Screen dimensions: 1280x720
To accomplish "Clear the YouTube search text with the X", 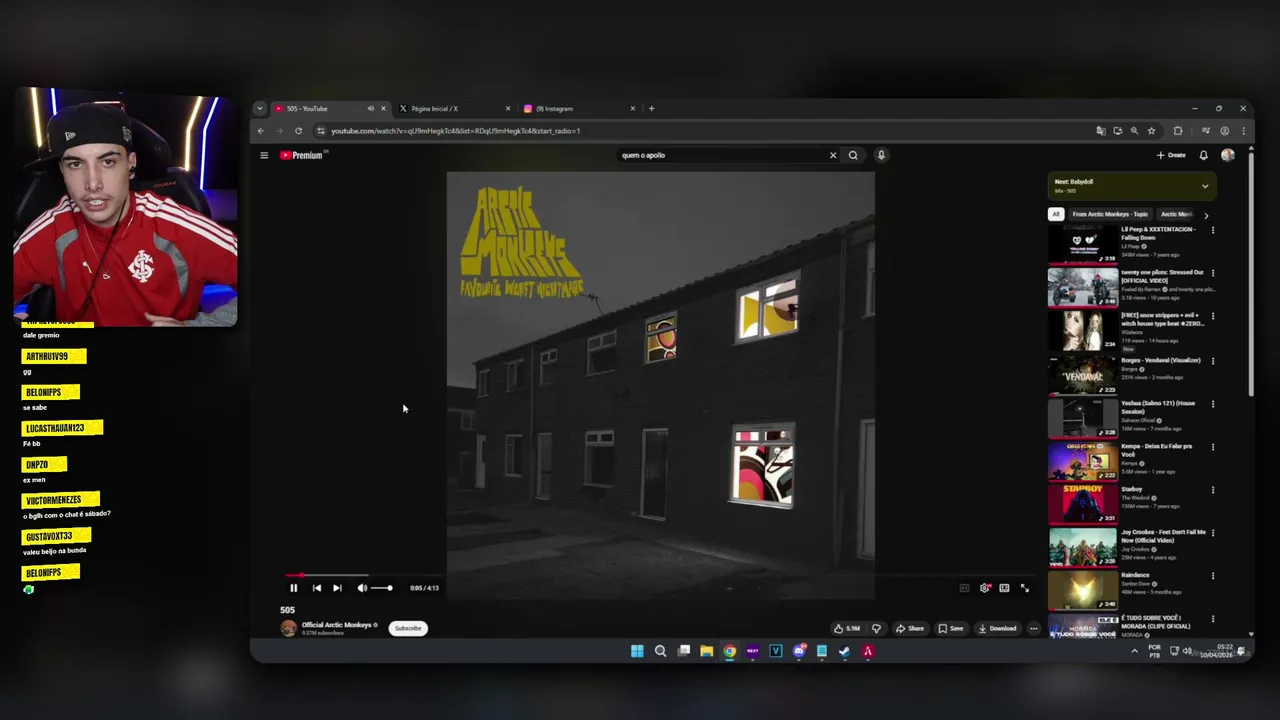I will 833,155.
